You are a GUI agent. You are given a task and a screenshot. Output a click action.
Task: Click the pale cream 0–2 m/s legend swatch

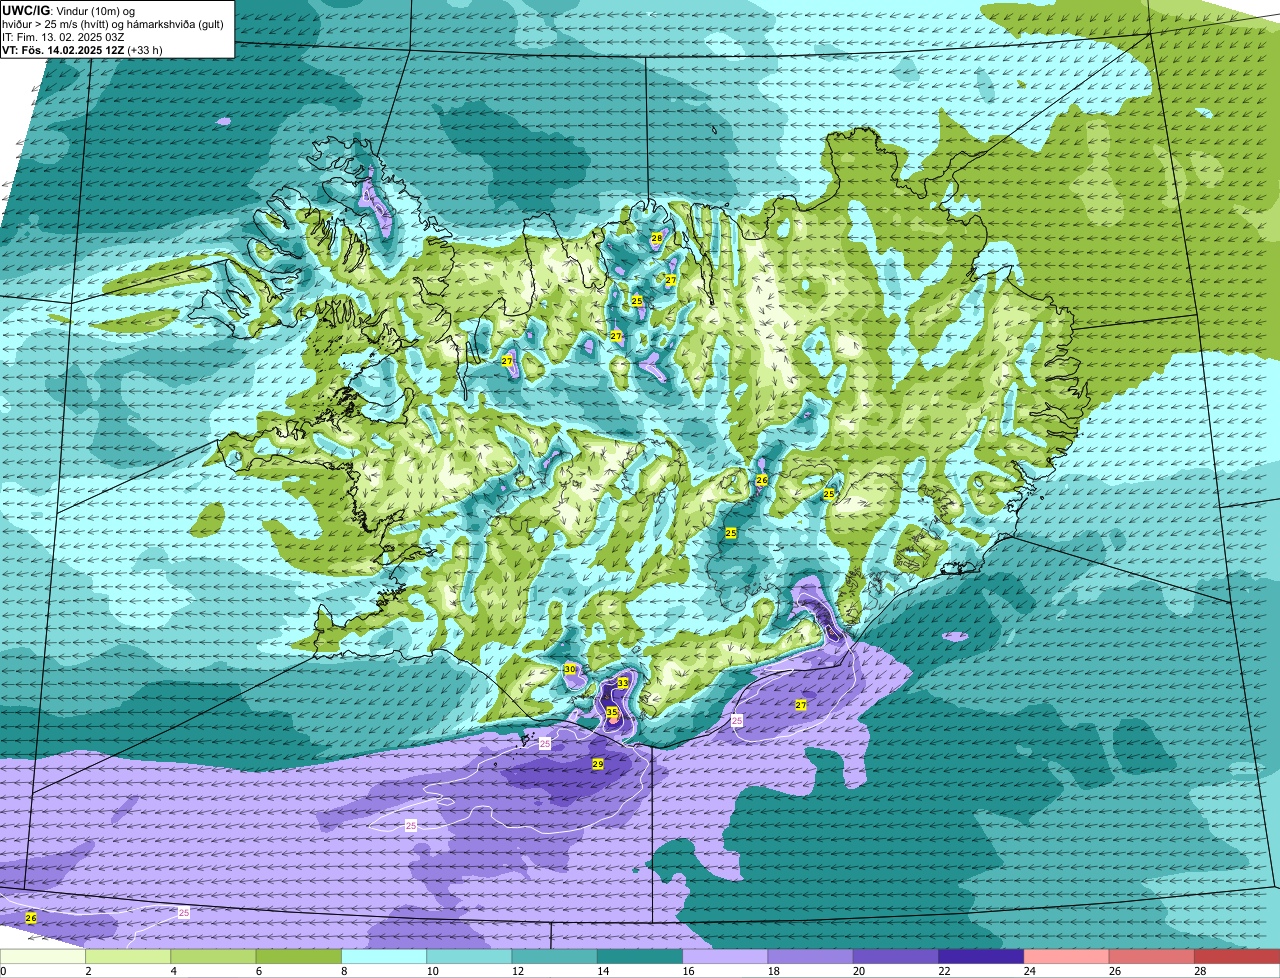(x=43, y=956)
